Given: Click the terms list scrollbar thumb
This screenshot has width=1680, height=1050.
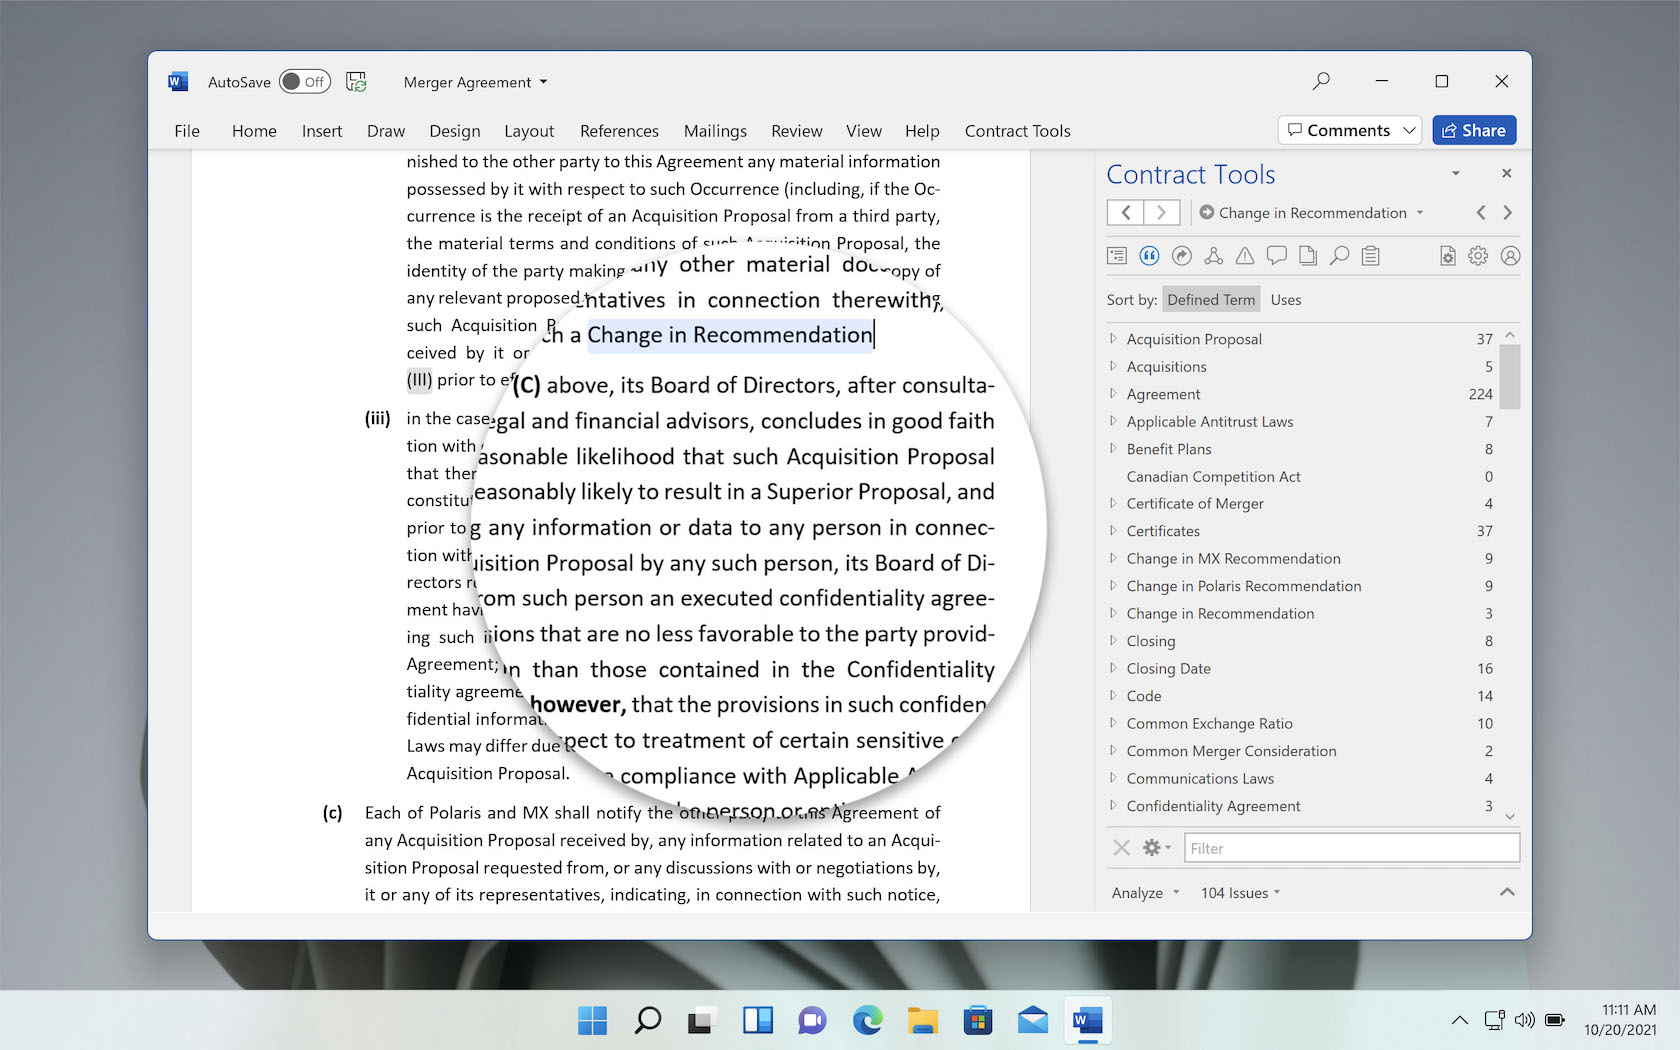Looking at the screenshot, I should pyautogui.click(x=1510, y=376).
